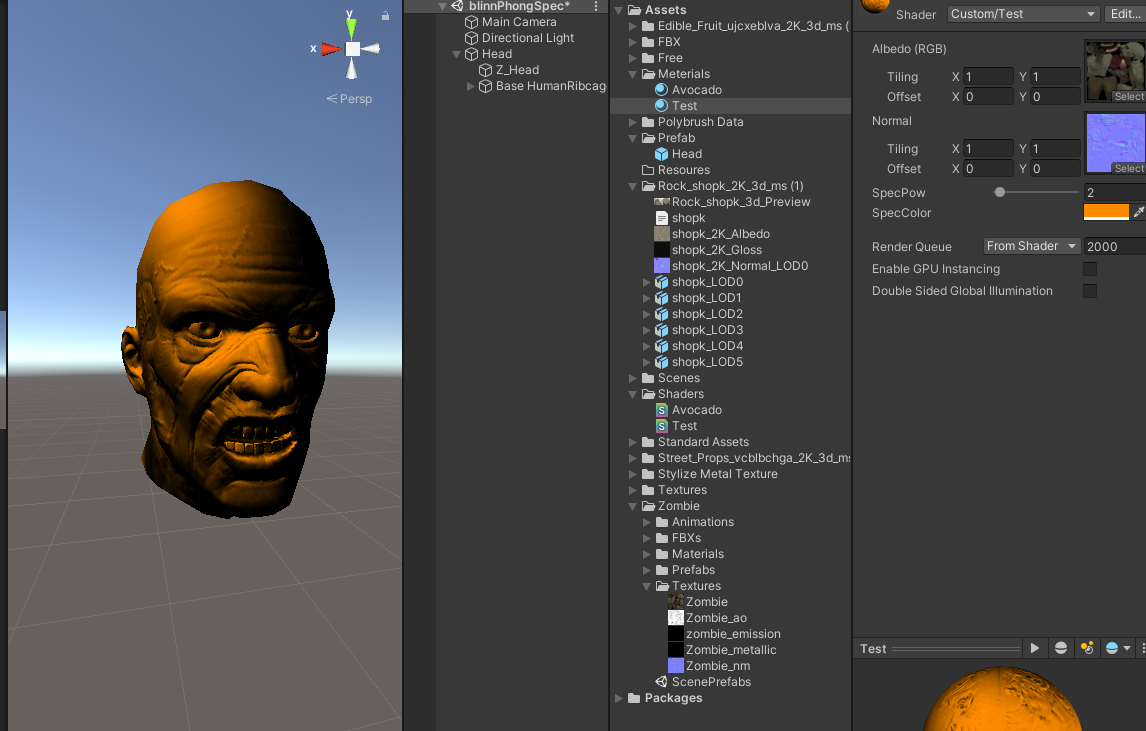Expand the shopk_LOD1 model
The width and height of the screenshot is (1146, 731).
pos(647,298)
